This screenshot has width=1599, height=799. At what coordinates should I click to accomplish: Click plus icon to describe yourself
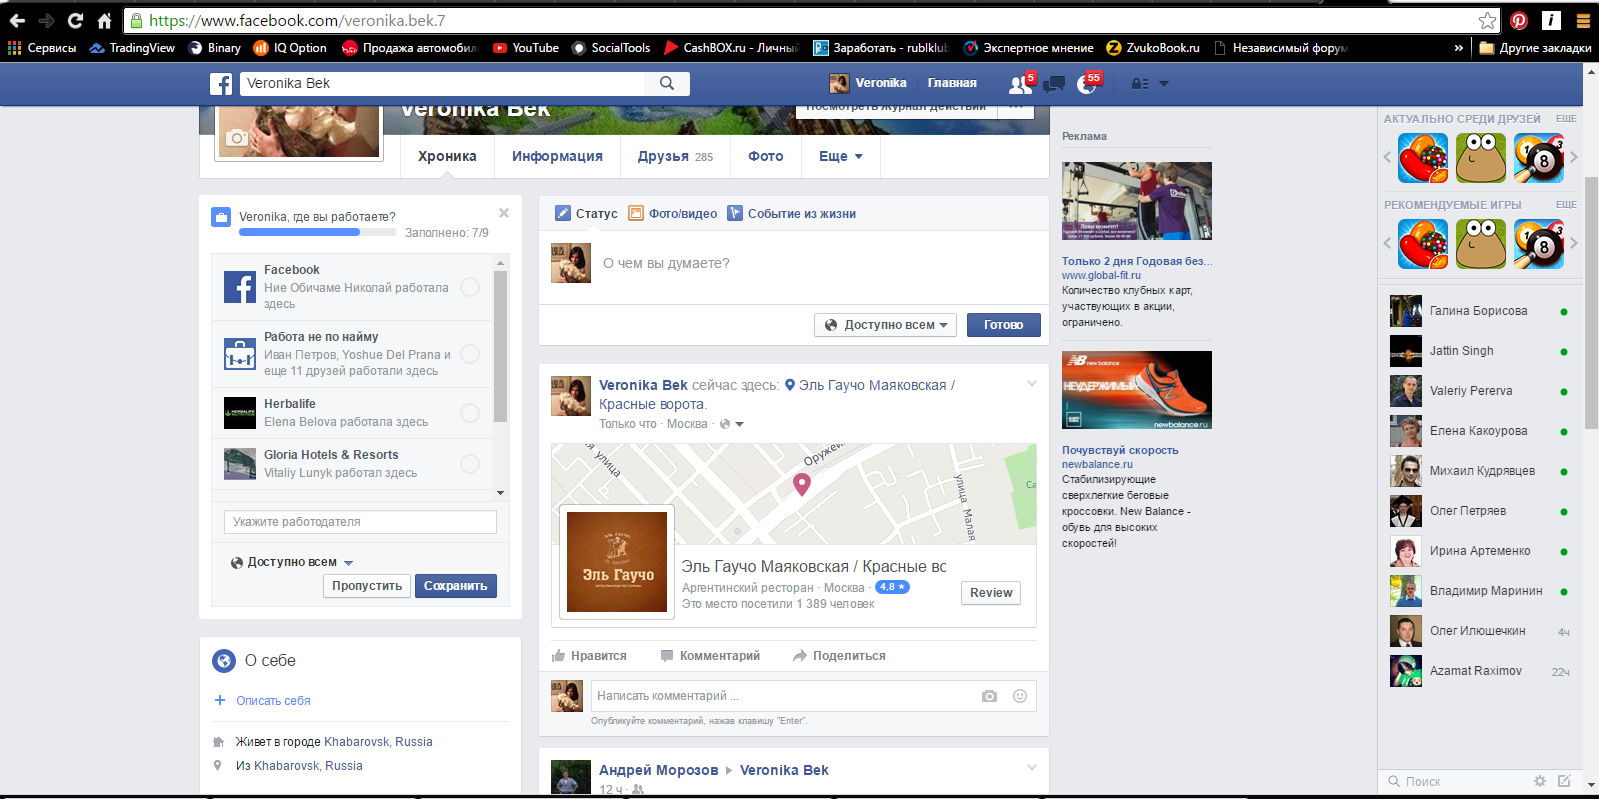pos(220,700)
